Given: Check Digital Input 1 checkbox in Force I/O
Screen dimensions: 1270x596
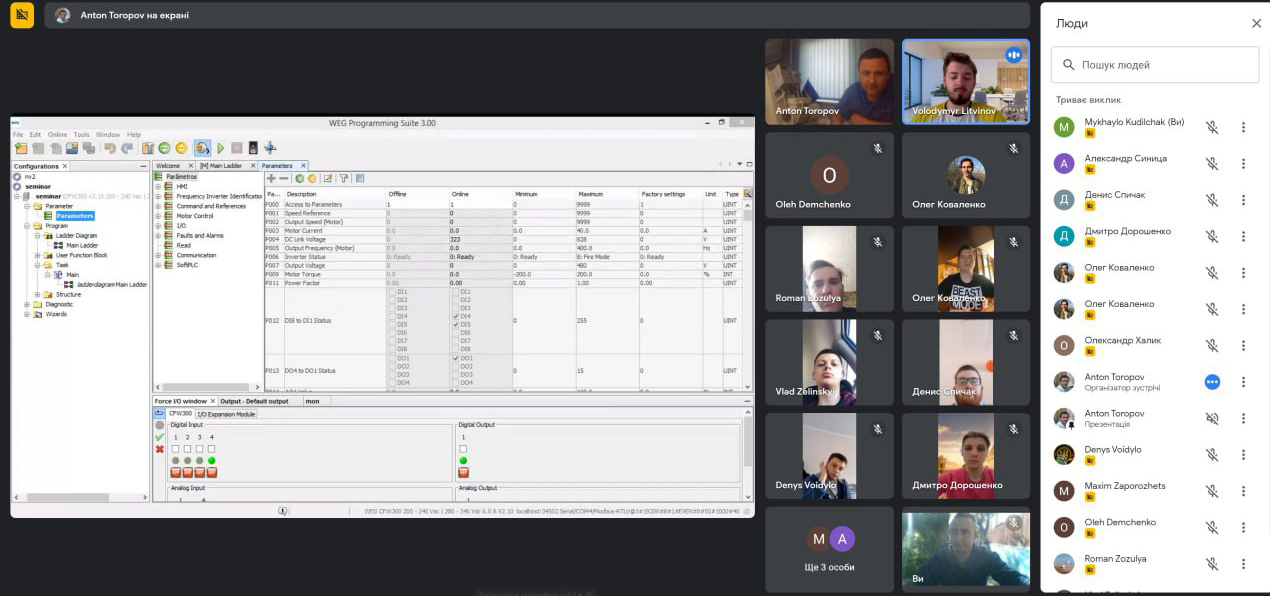Looking at the screenshot, I should pos(176,448).
